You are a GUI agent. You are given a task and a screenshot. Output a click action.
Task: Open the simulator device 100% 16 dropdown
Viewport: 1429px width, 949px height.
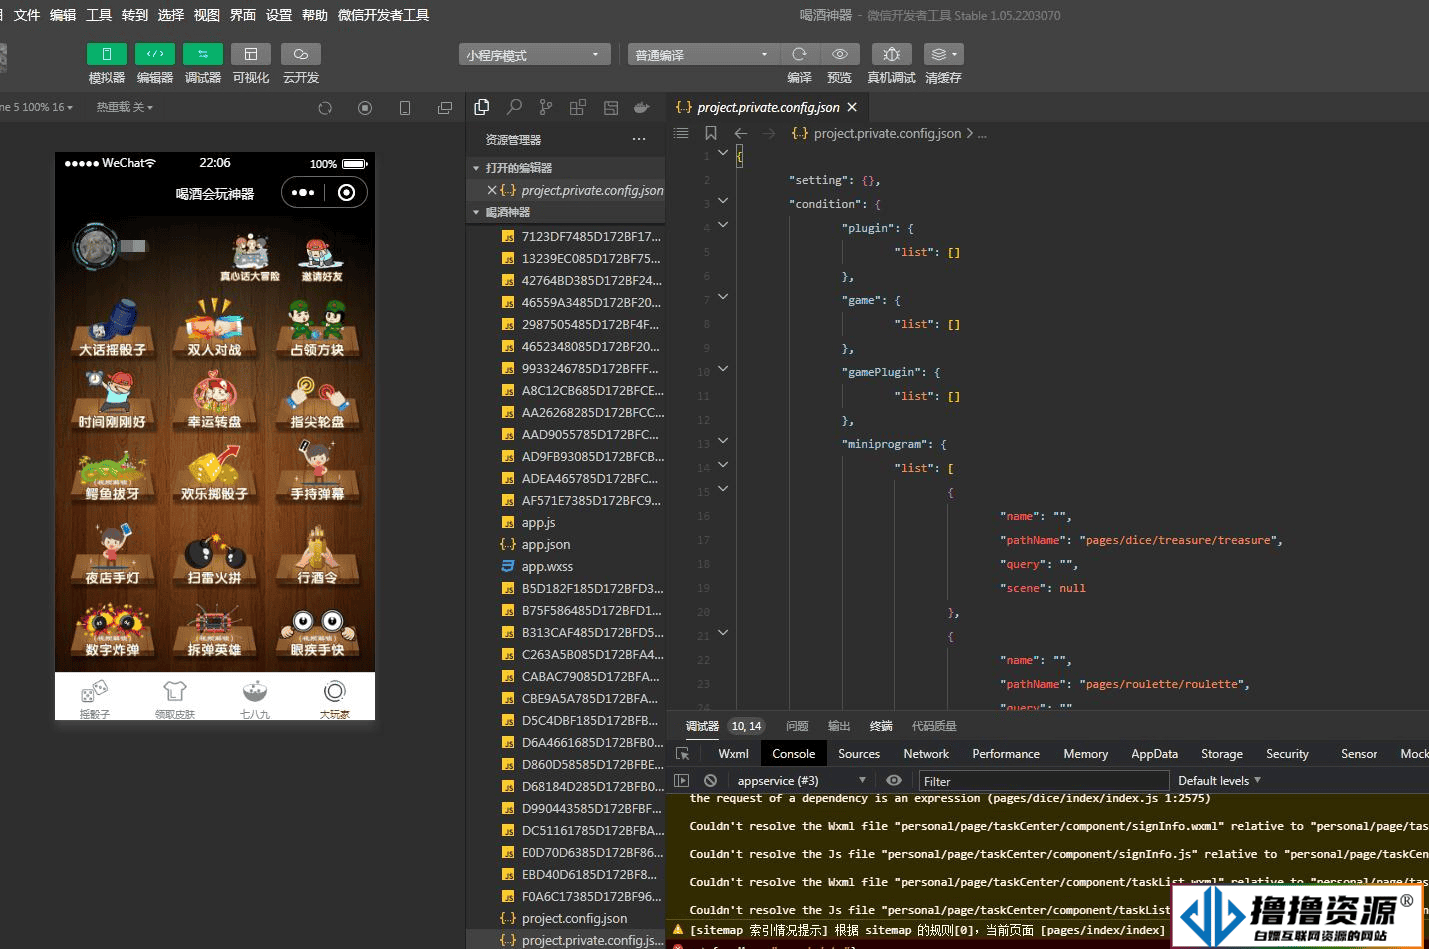[38, 107]
